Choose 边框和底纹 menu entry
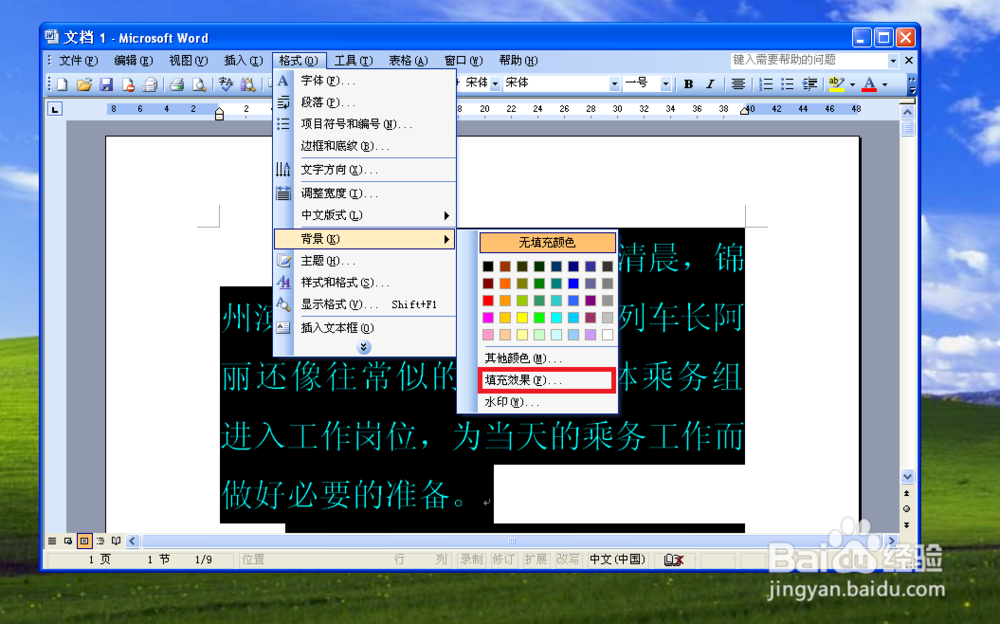The height and width of the screenshot is (624, 1000). click(365, 146)
